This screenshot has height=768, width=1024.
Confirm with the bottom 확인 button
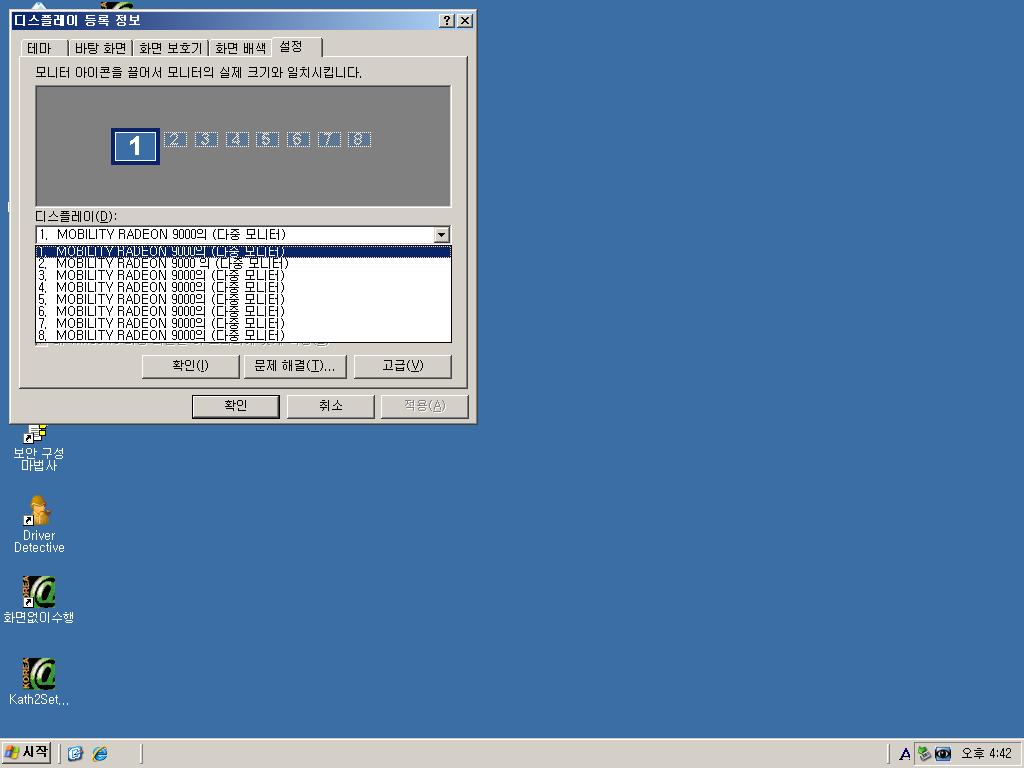point(236,406)
